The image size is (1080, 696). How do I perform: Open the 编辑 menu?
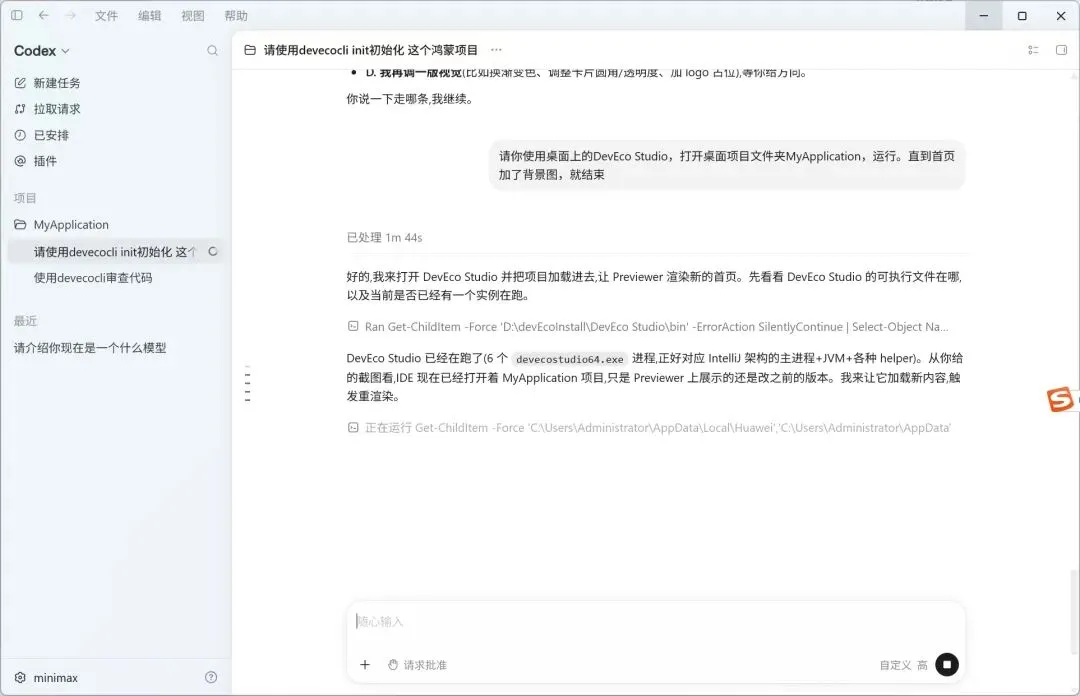149,16
